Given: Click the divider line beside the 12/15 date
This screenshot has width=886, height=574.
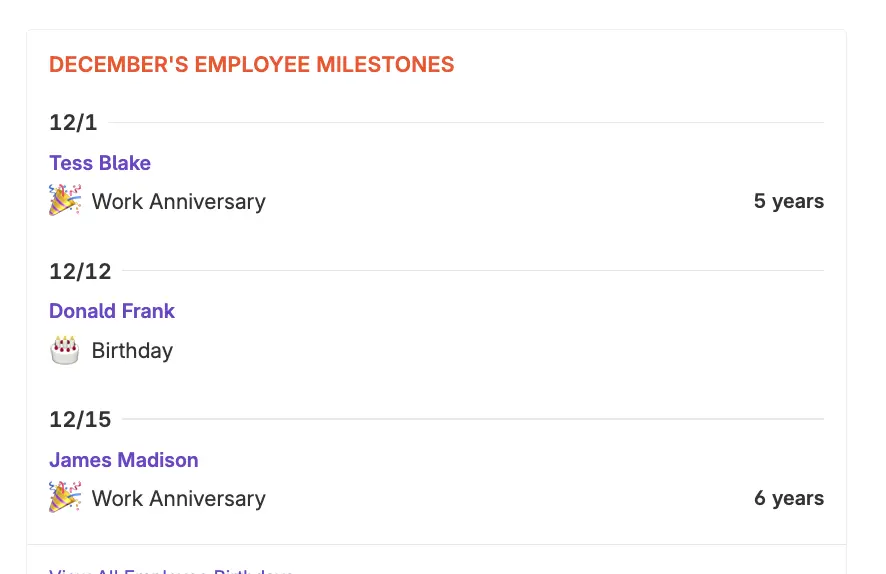Looking at the screenshot, I should (x=472, y=419).
